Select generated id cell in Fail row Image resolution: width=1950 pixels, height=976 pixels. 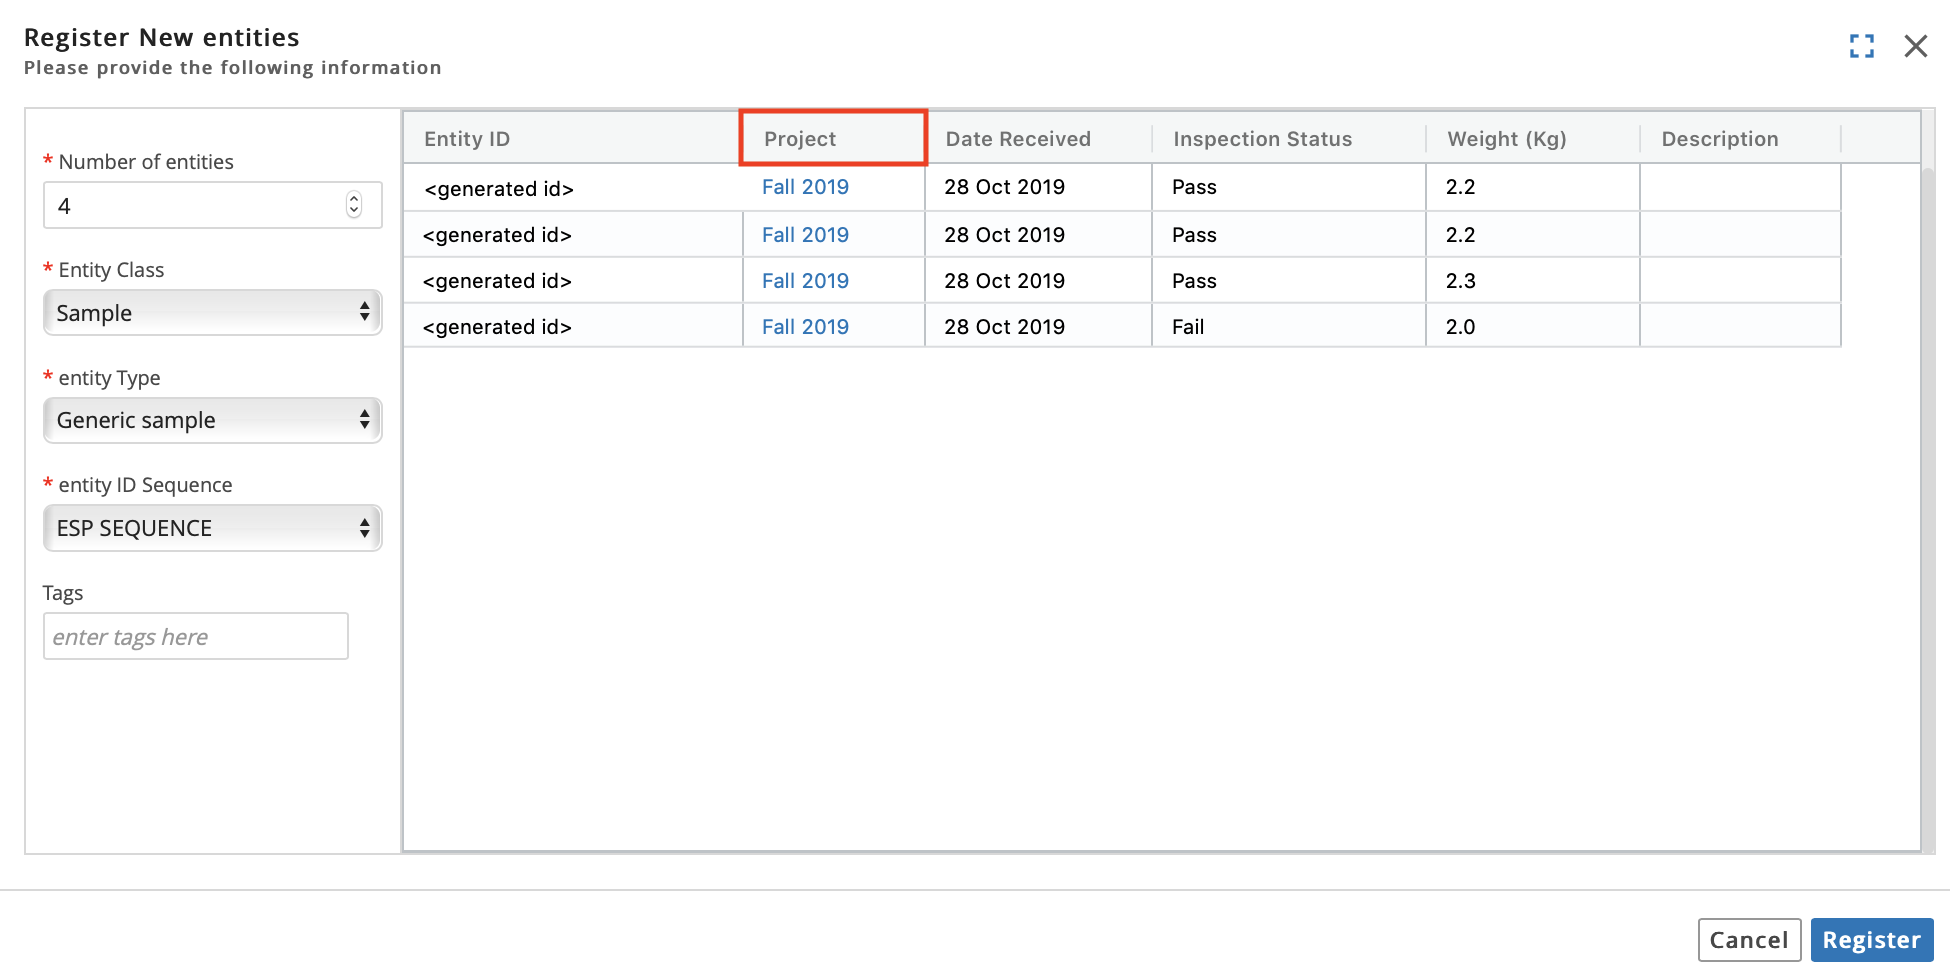(x=573, y=326)
